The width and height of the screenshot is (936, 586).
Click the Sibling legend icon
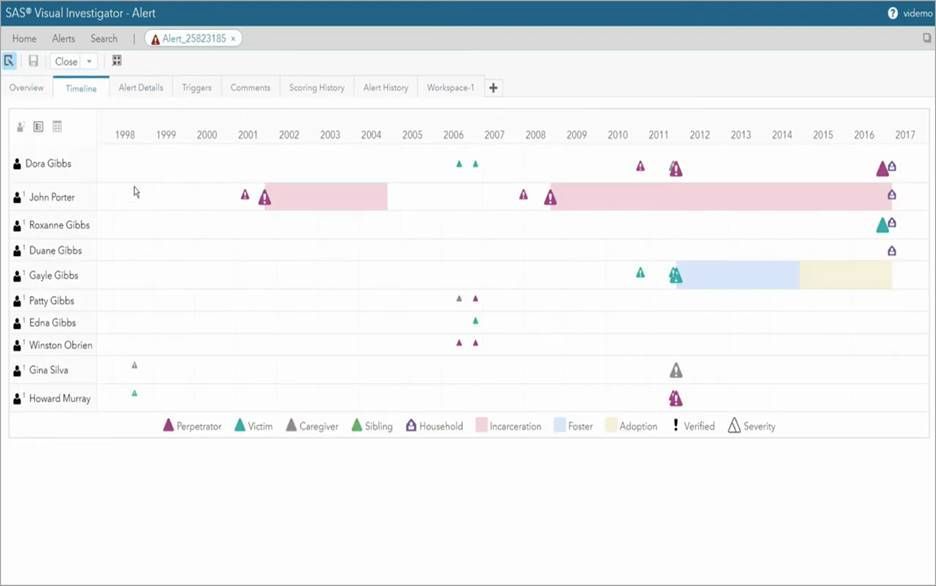pos(357,425)
